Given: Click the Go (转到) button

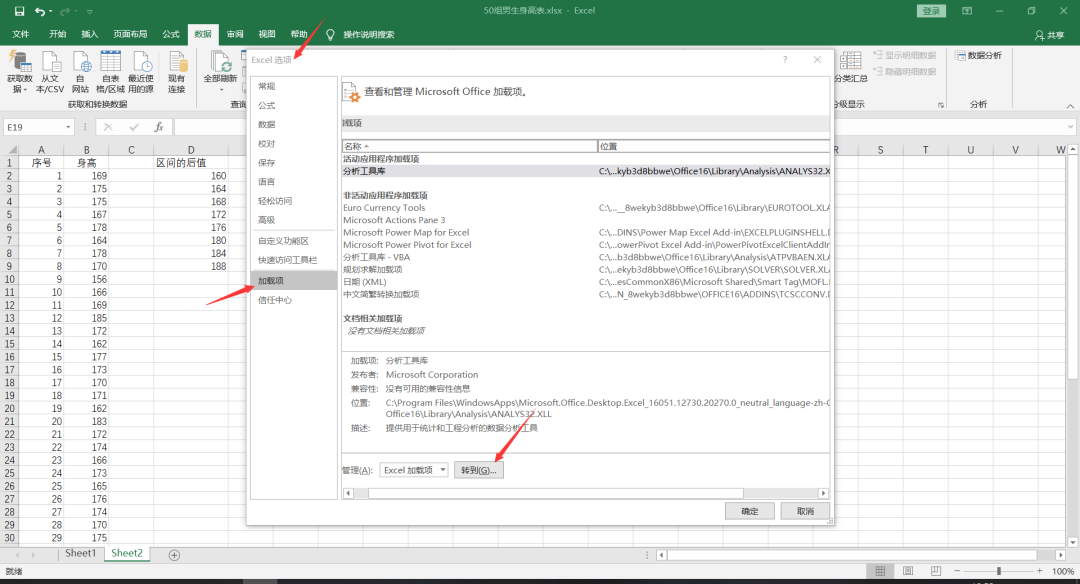Looking at the screenshot, I should coord(479,470).
